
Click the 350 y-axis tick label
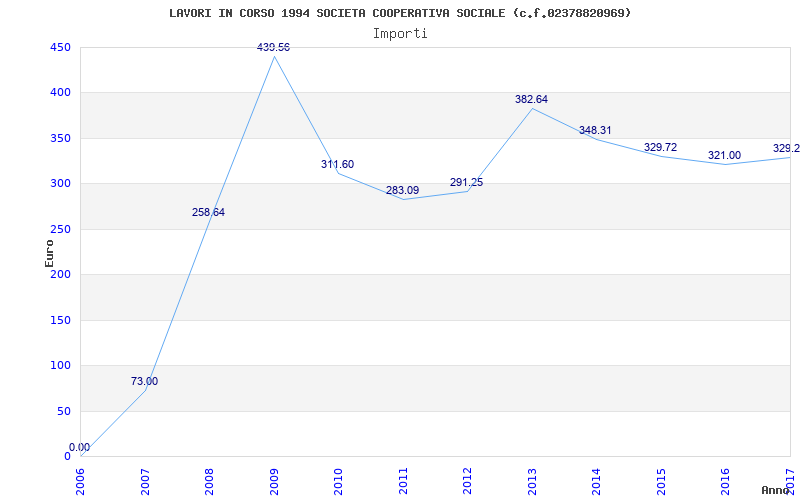pos(60,138)
